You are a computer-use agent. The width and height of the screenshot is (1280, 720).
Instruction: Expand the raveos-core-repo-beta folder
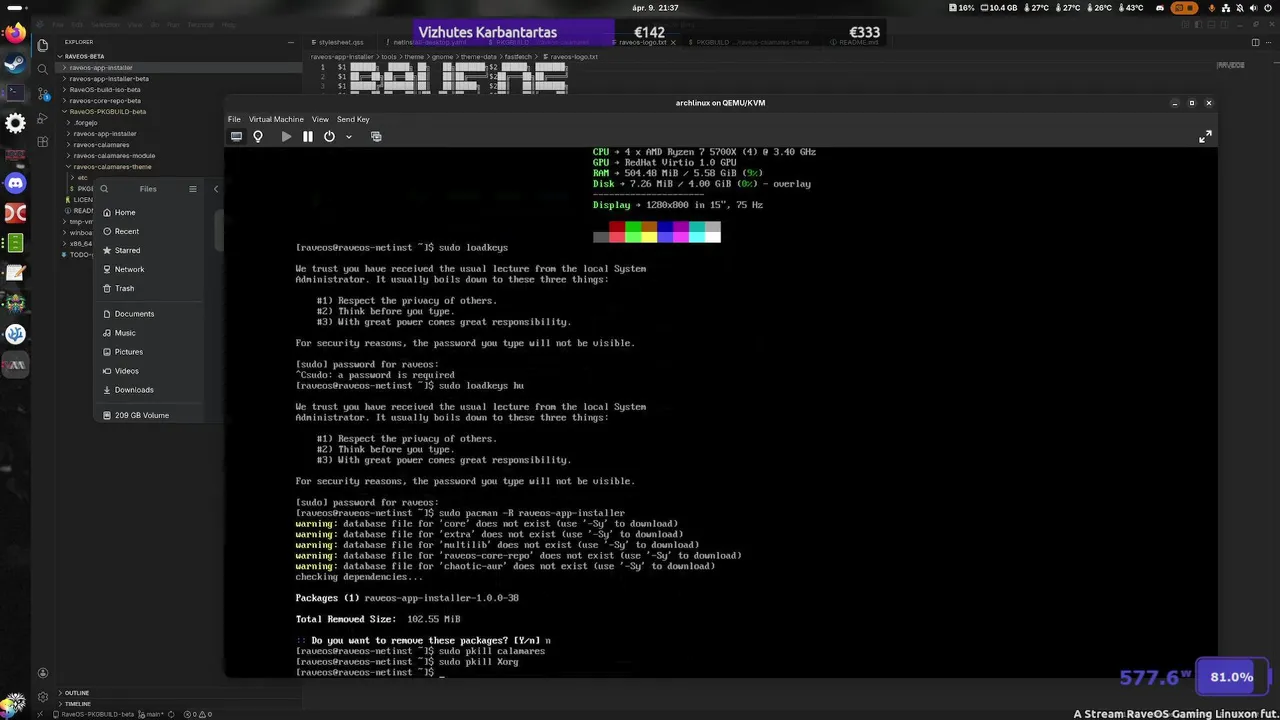coord(179,101)
